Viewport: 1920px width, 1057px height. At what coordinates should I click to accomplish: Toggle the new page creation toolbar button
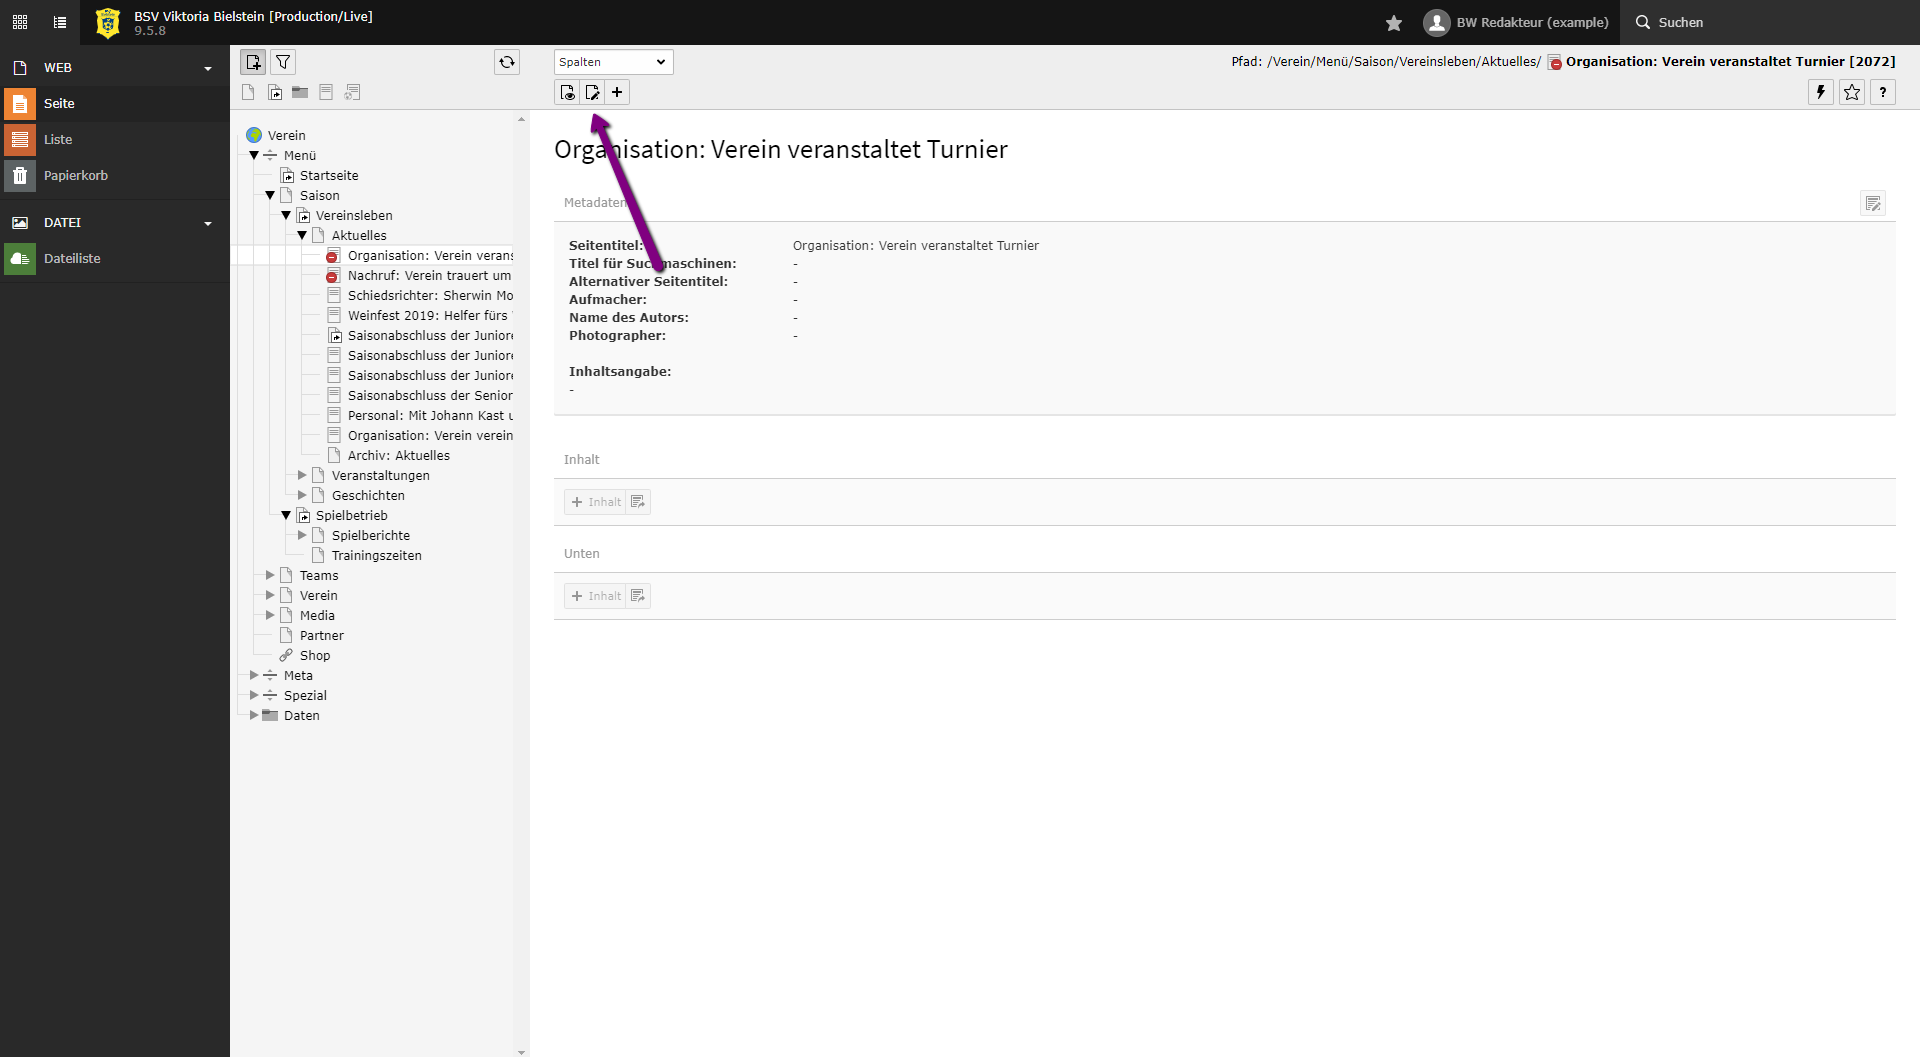tap(253, 62)
